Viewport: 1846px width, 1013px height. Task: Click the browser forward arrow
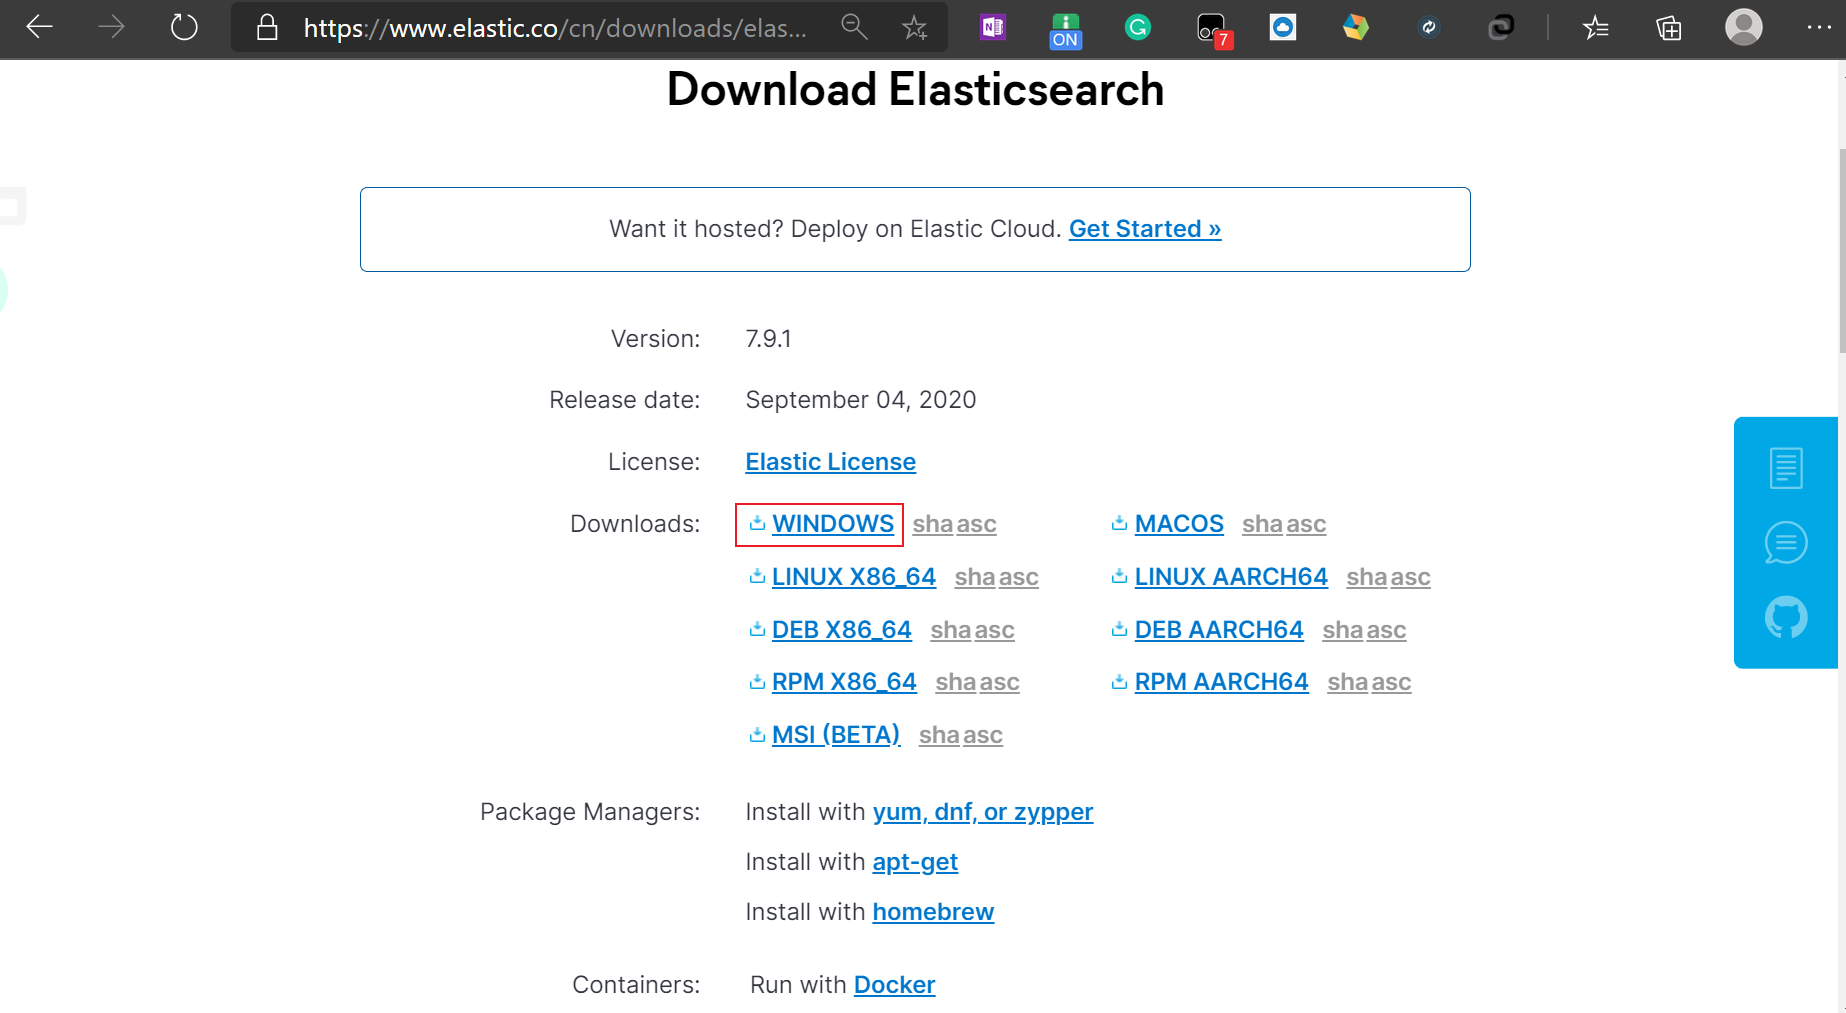point(112,27)
